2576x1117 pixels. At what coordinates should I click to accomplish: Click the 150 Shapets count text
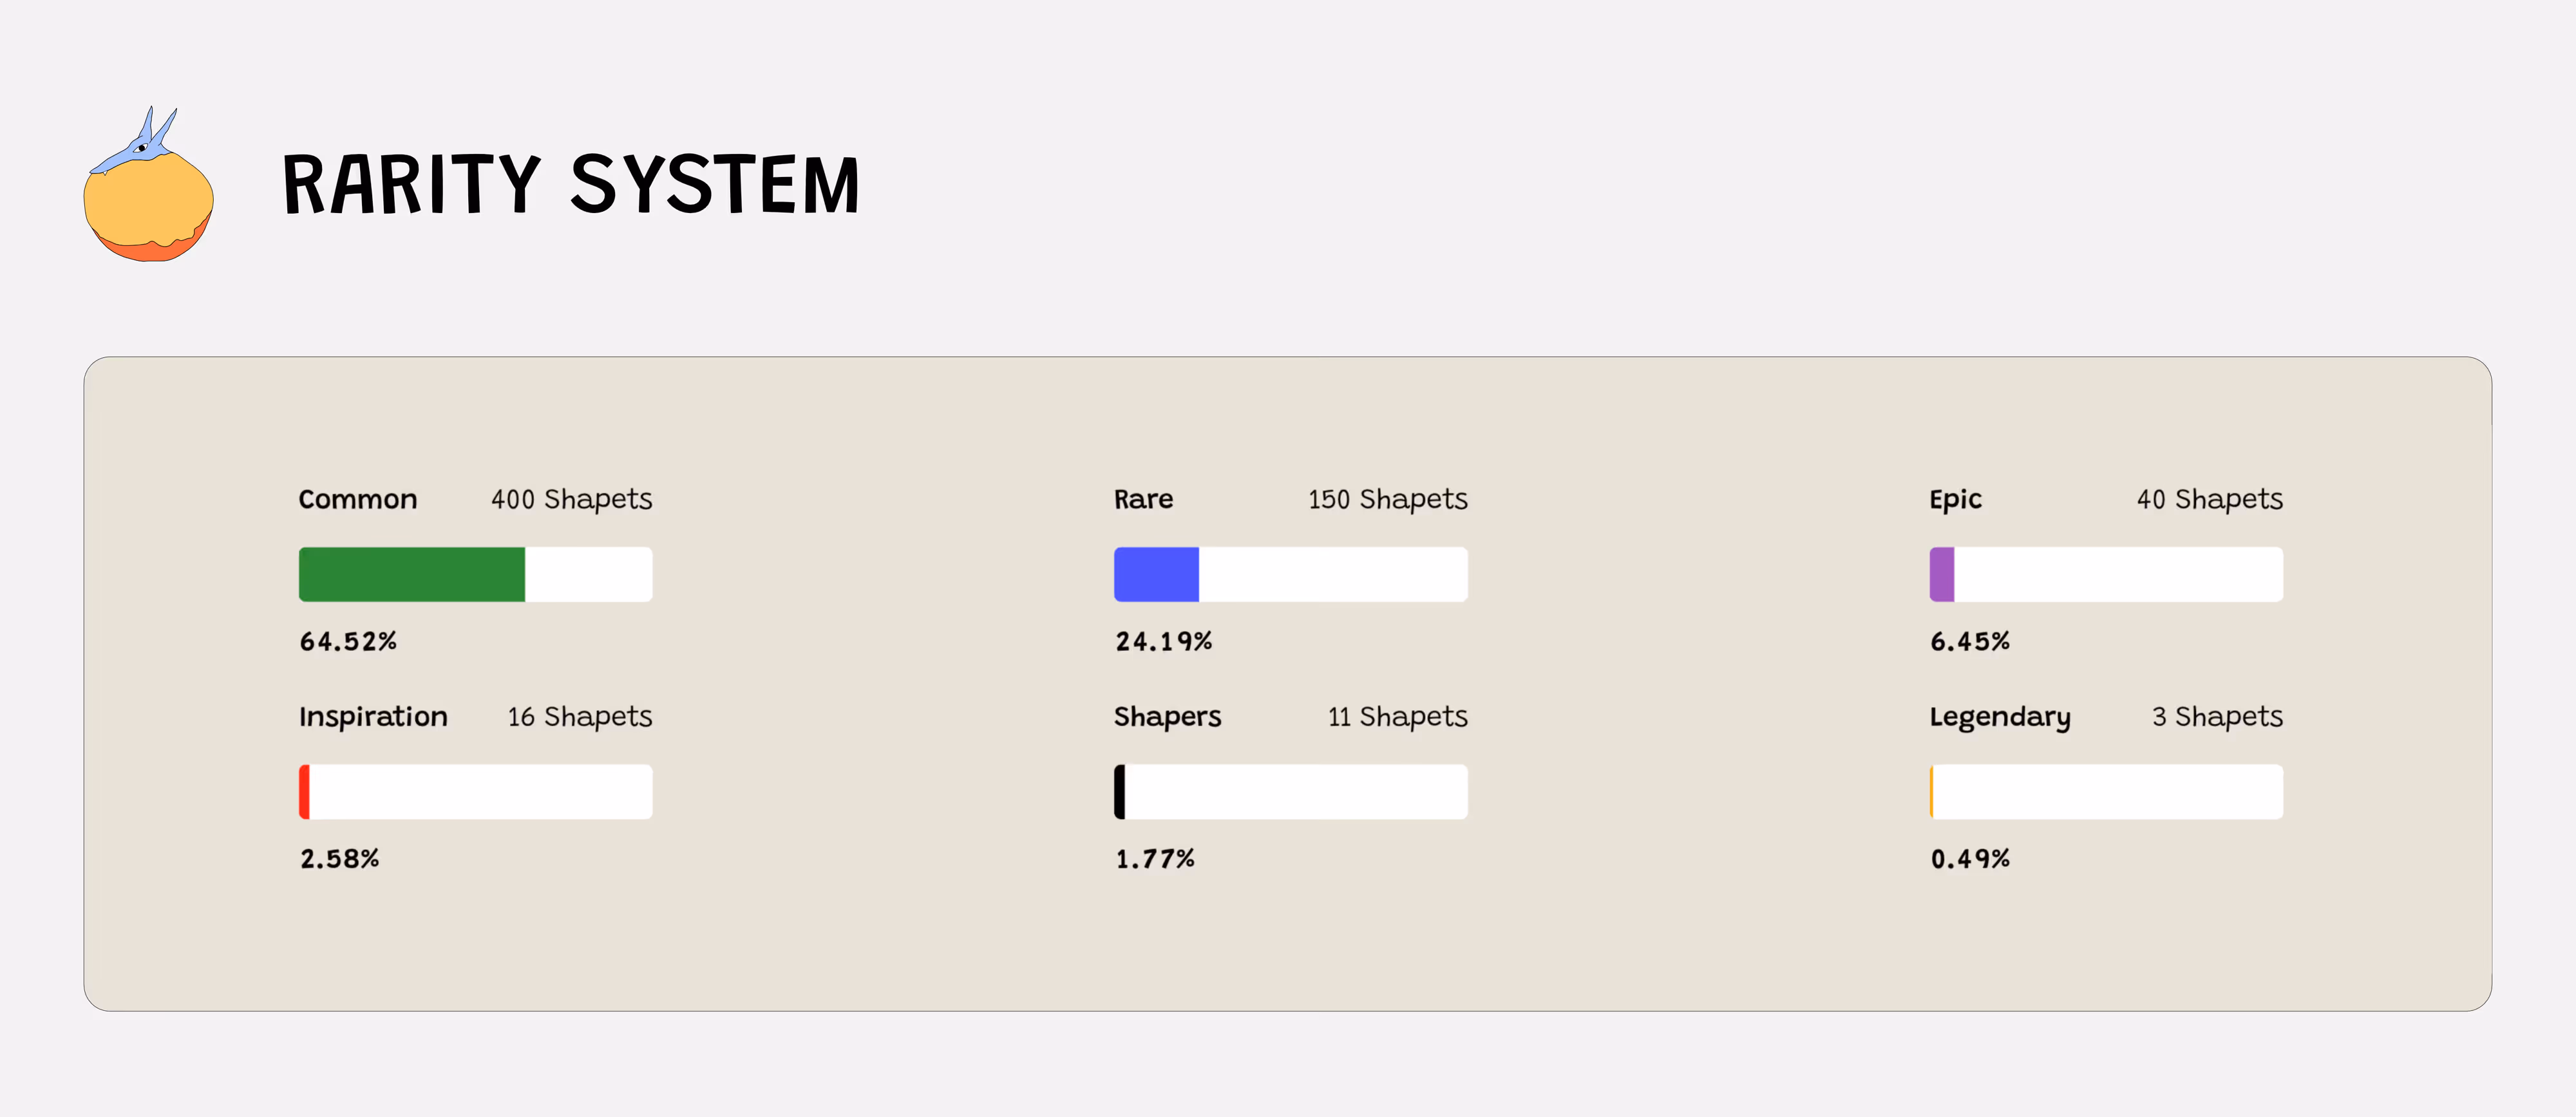pos(1387,499)
